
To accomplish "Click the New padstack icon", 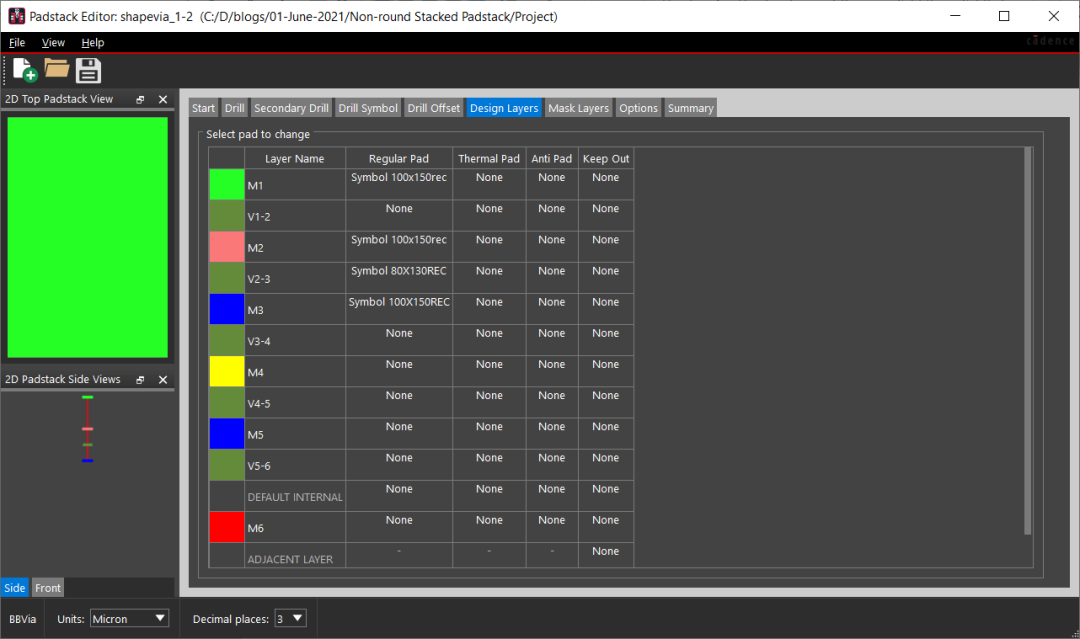I will click(25, 69).
